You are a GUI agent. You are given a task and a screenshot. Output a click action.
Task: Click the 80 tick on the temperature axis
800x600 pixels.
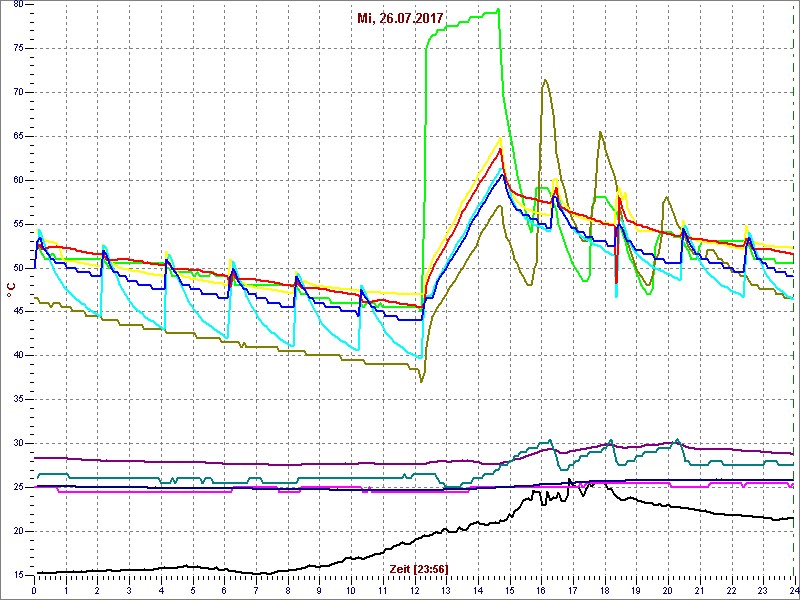[x=17, y=4]
